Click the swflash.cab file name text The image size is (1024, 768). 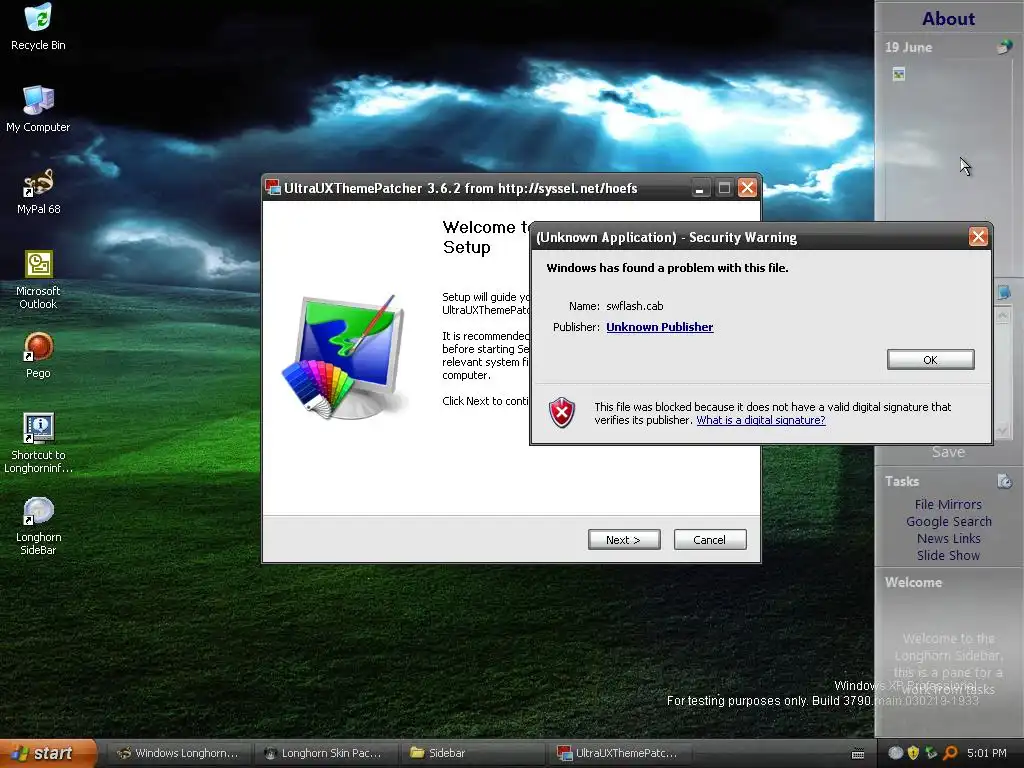635,306
